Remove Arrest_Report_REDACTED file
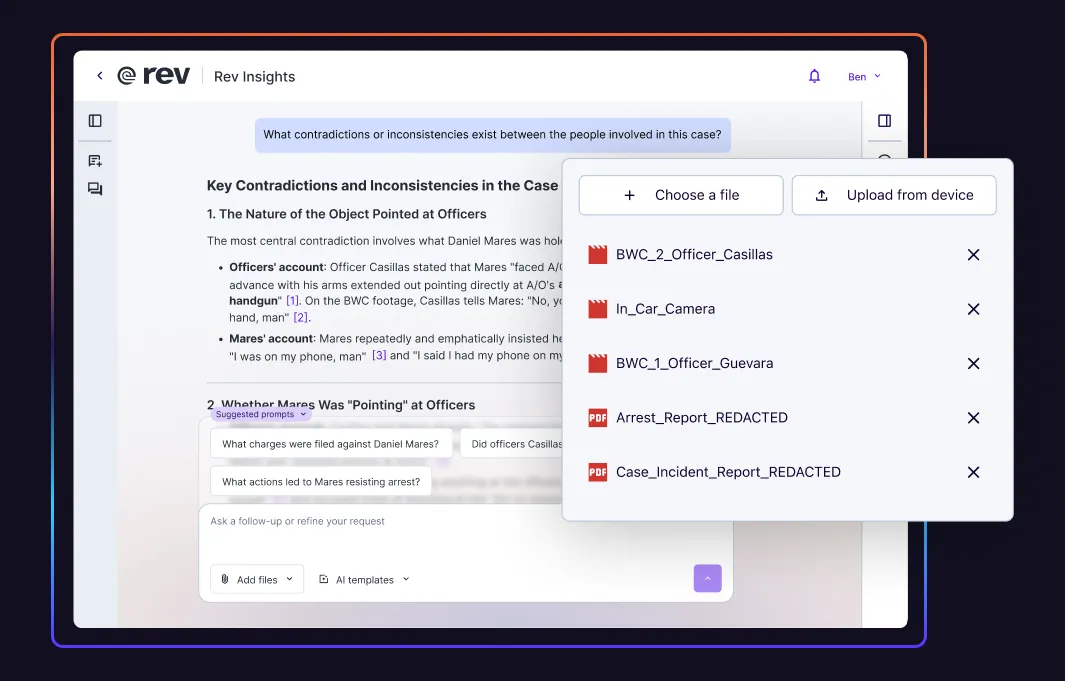1065x681 pixels. (973, 418)
